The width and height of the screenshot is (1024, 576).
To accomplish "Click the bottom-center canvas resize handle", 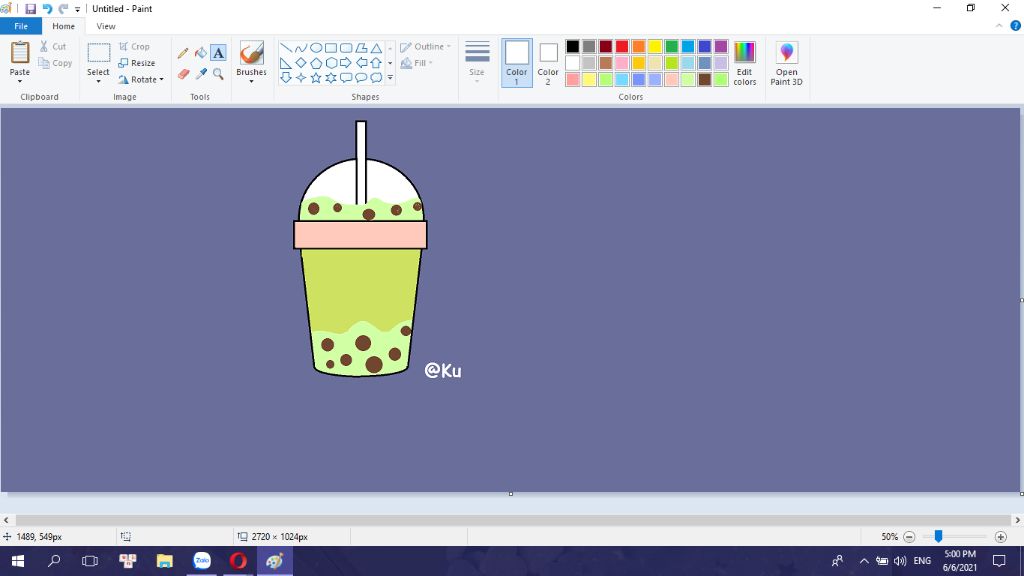I will coord(511,494).
